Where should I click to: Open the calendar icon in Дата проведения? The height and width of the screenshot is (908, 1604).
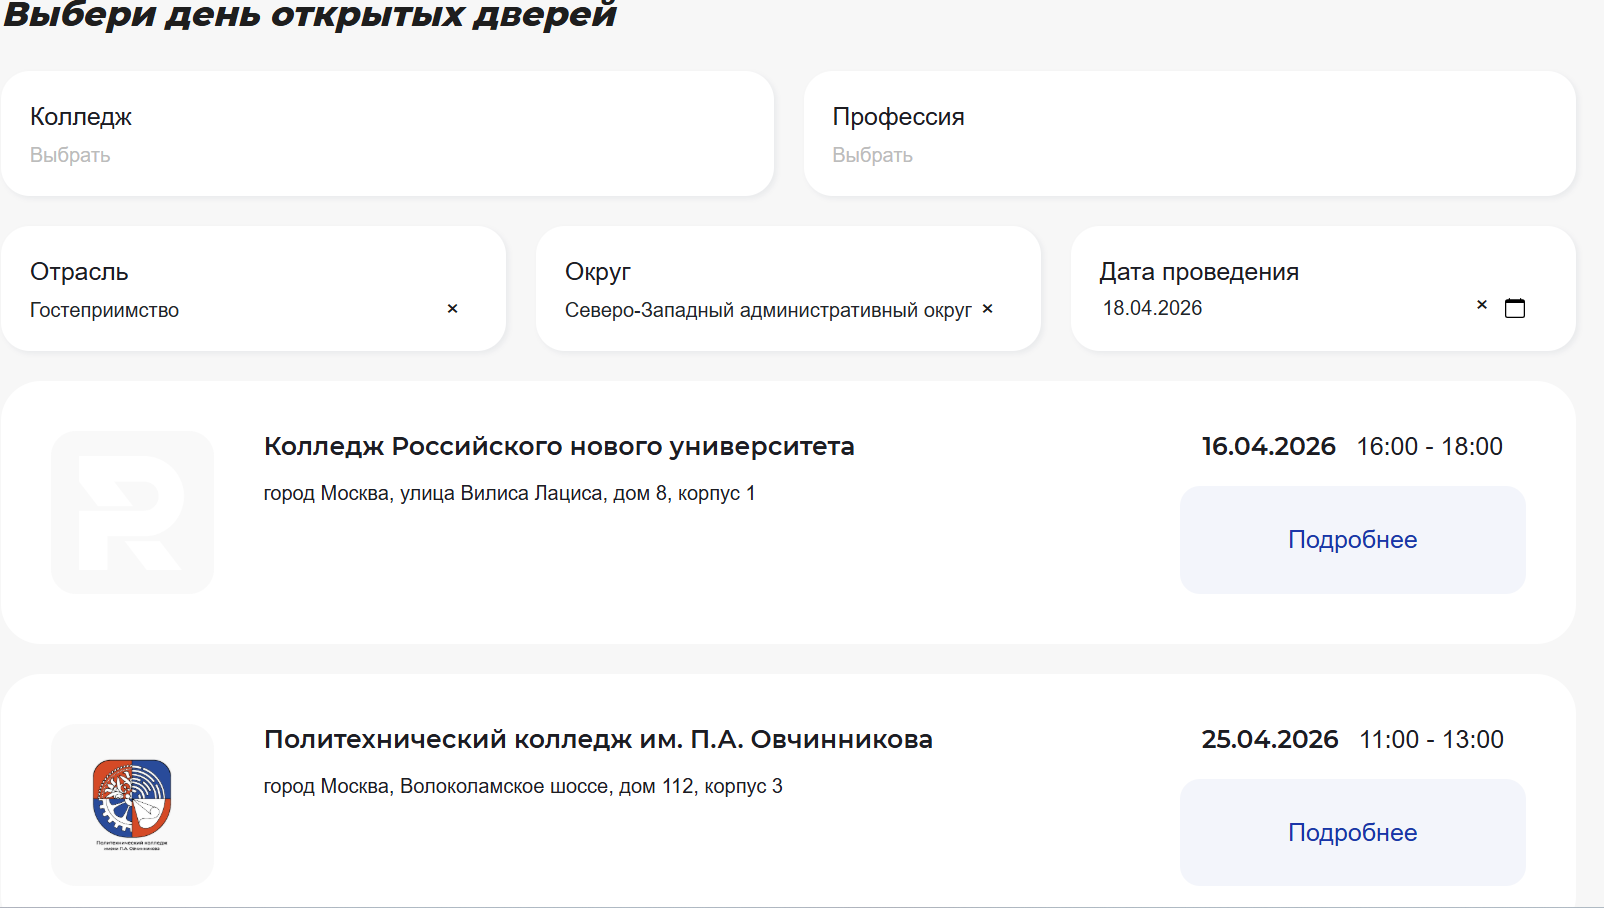pos(1516,308)
